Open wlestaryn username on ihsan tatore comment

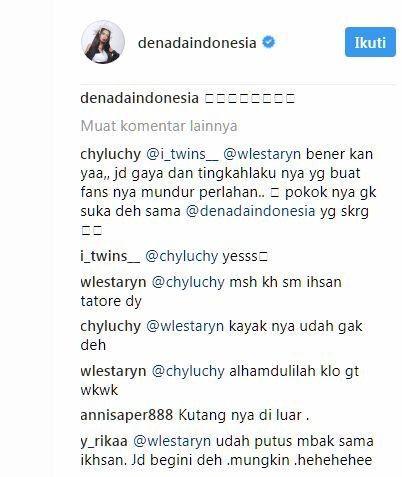pos(113,282)
